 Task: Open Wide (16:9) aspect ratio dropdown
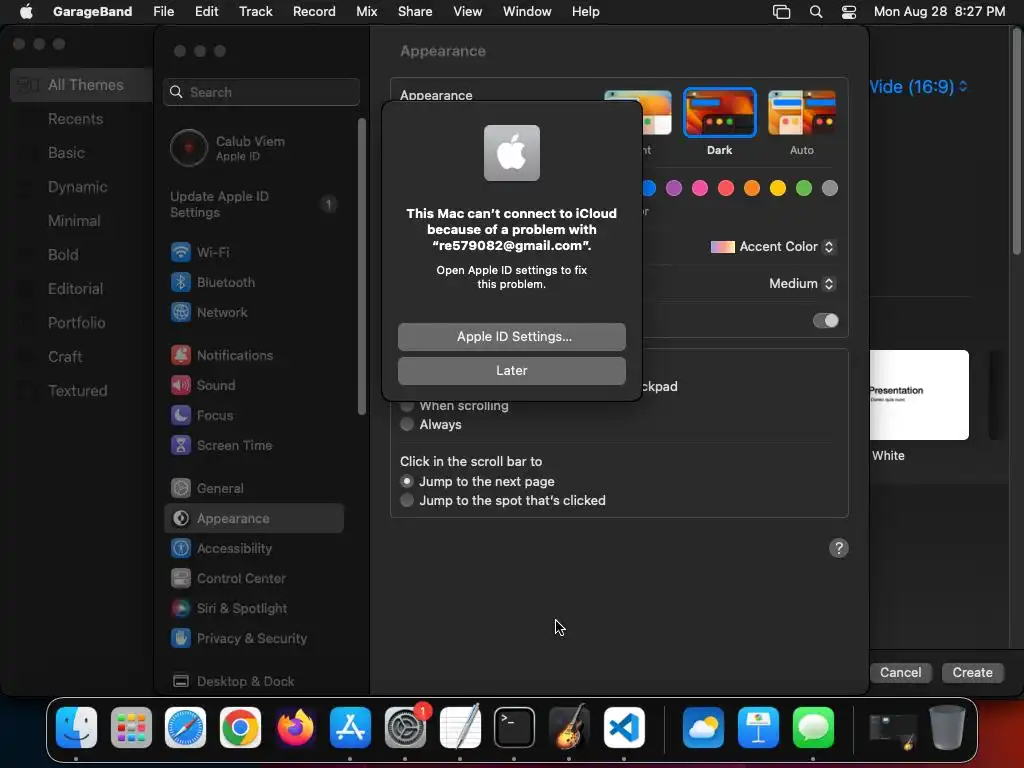(x=918, y=87)
